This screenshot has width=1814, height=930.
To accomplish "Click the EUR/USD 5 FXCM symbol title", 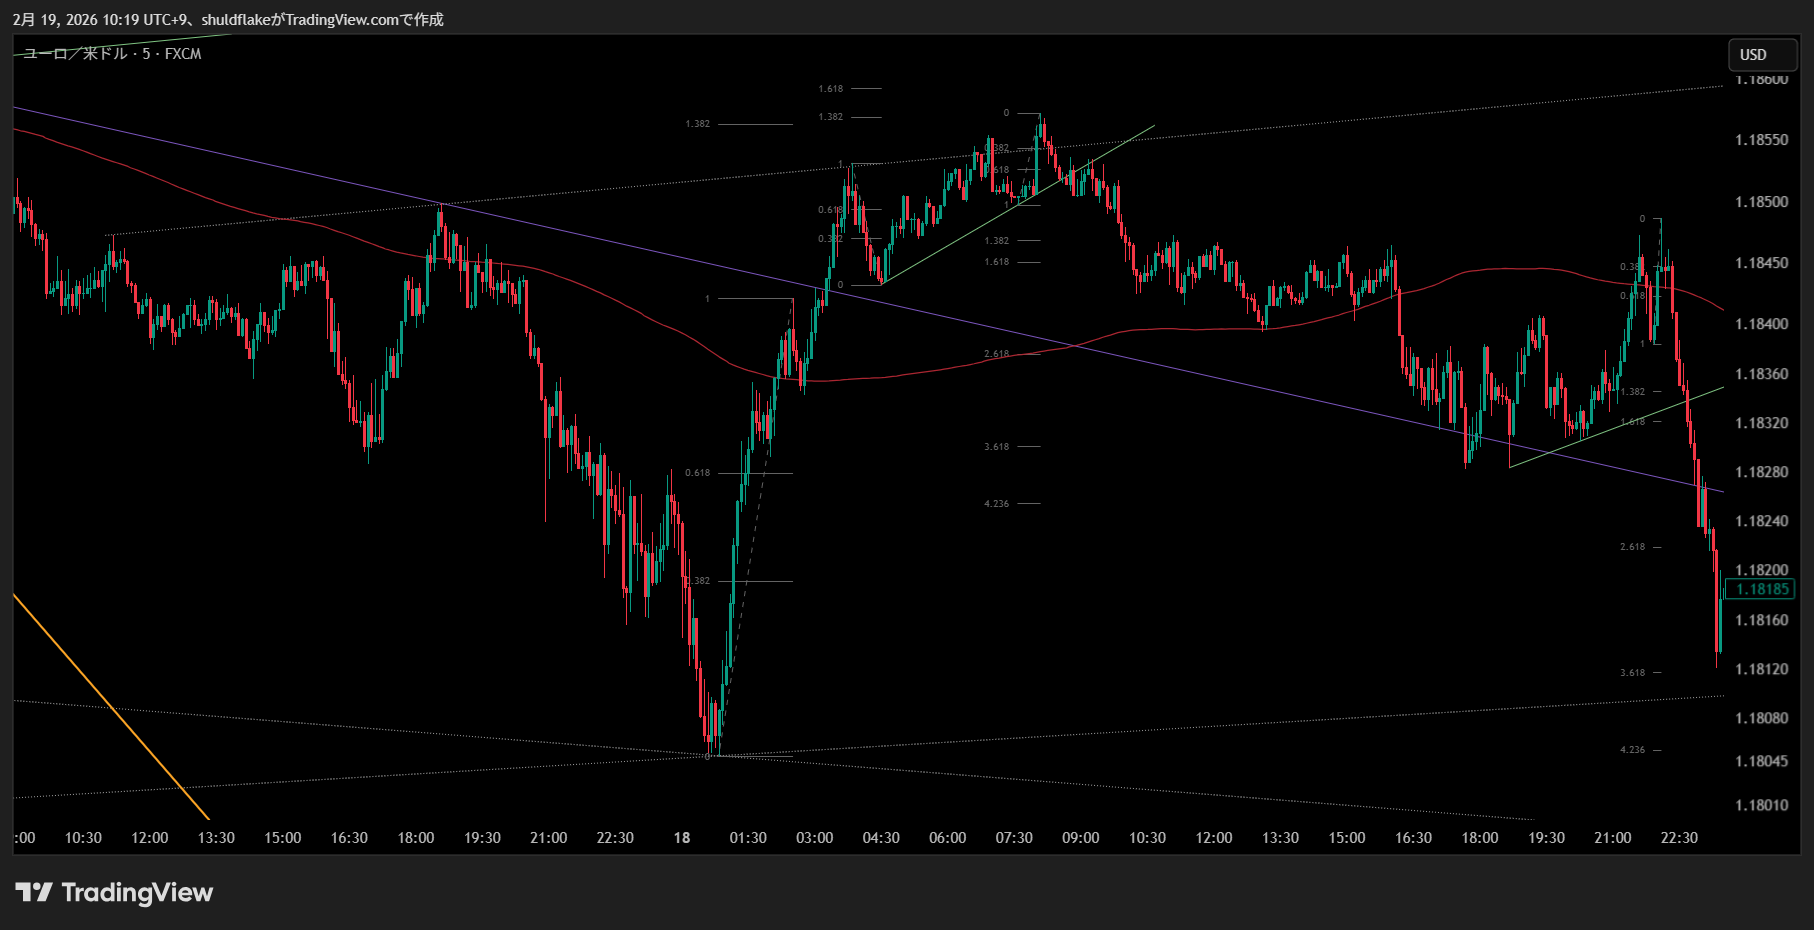I will tap(112, 54).
